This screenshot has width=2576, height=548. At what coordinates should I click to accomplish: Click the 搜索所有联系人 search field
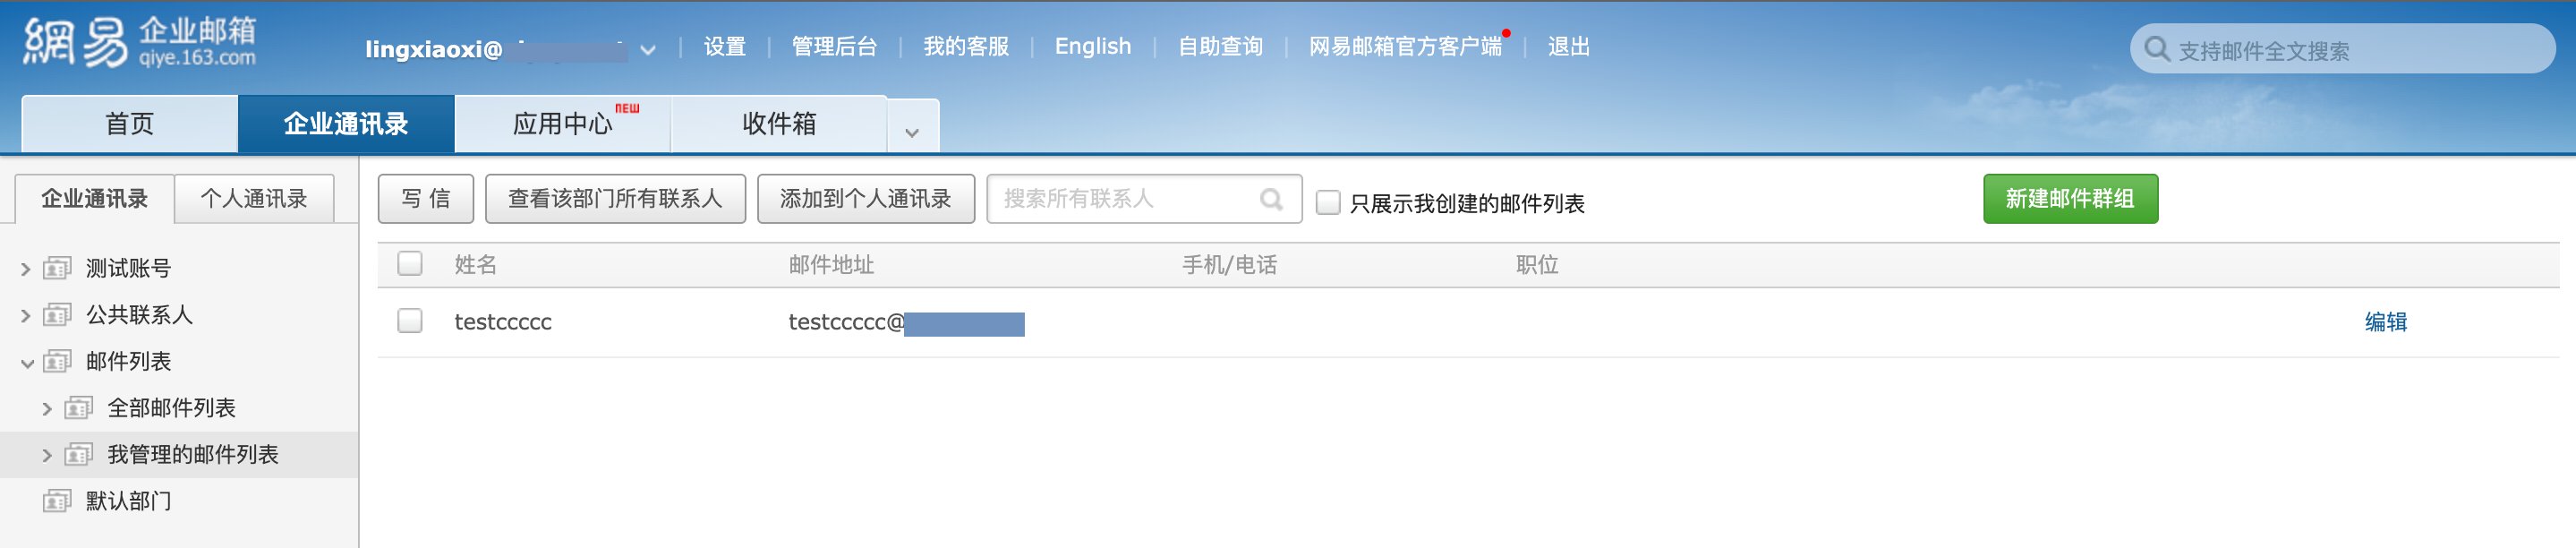tap(1125, 199)
